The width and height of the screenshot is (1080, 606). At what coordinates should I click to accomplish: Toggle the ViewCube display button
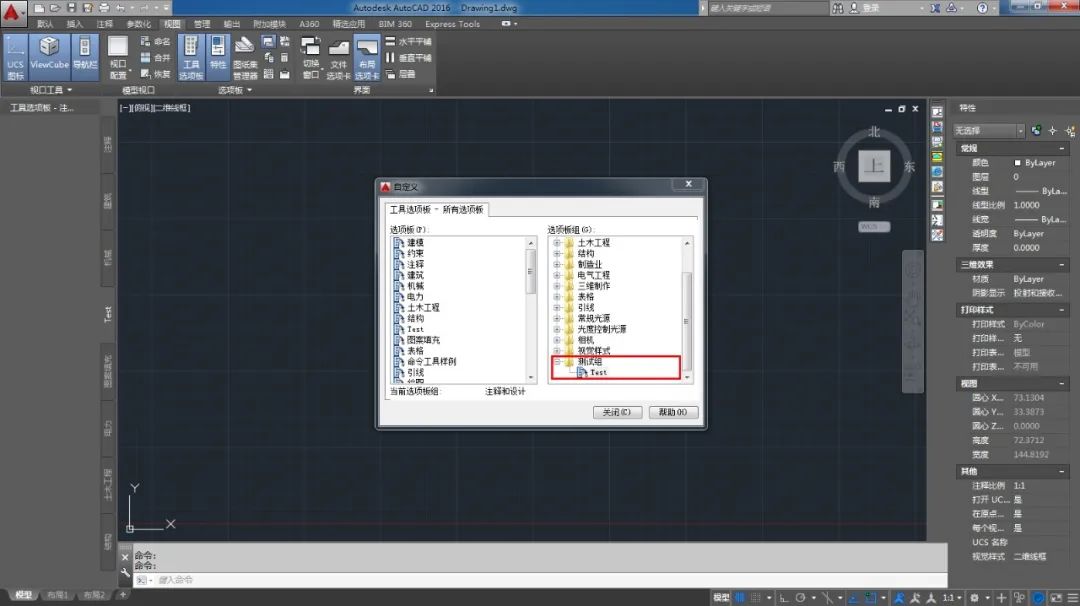49,56
